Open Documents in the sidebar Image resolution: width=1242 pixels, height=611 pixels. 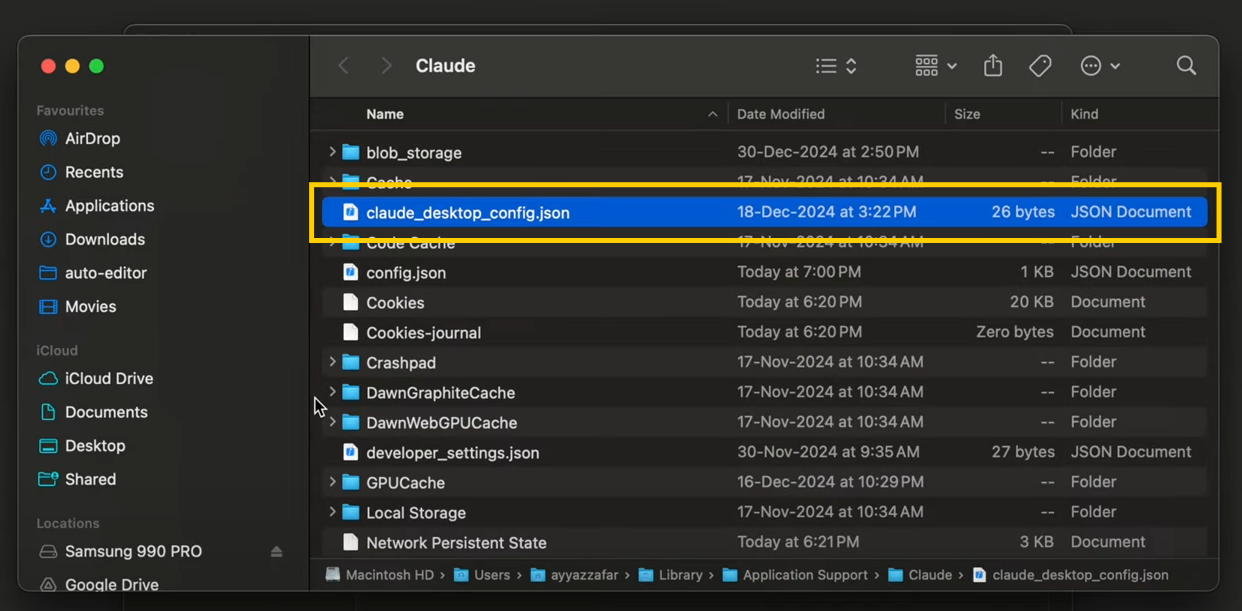(x=106, y=412)
